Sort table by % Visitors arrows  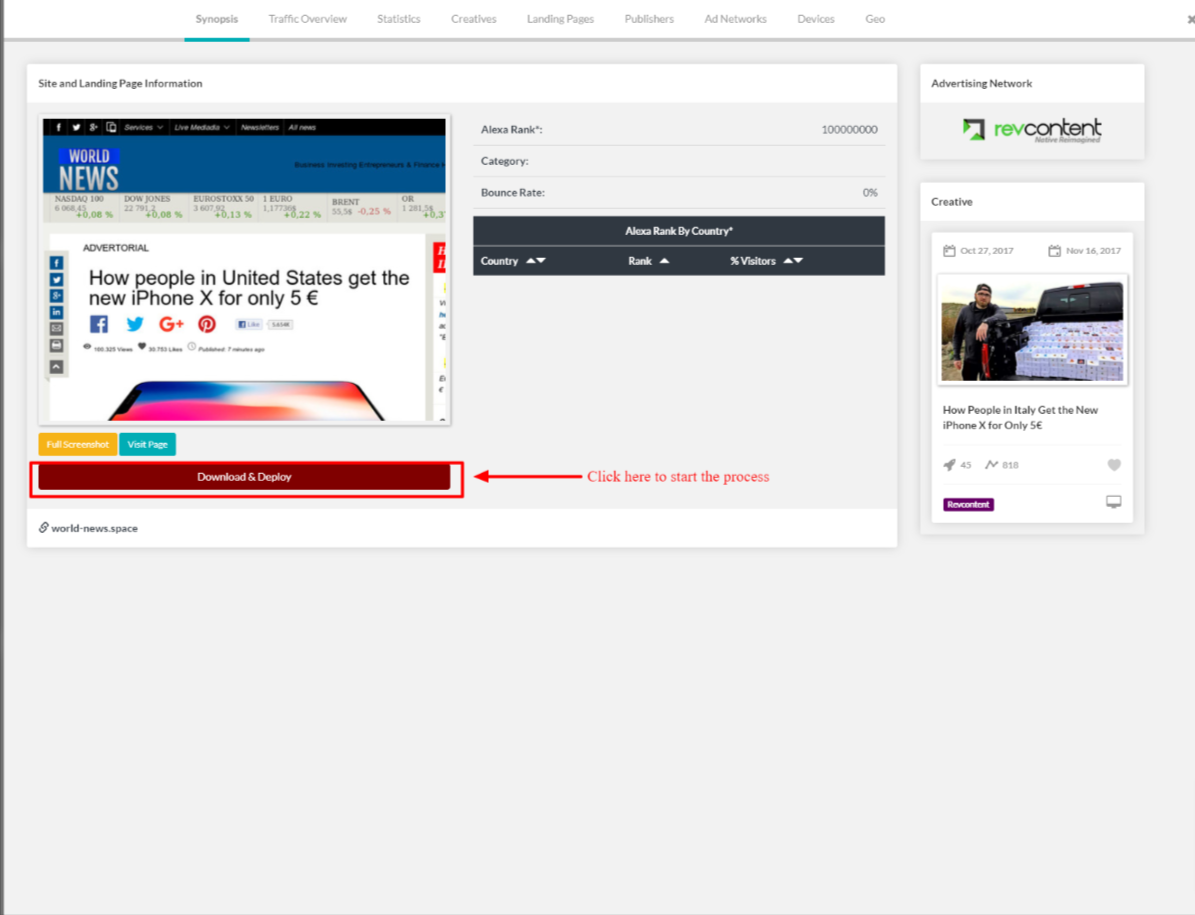click(x=793, y=261)
